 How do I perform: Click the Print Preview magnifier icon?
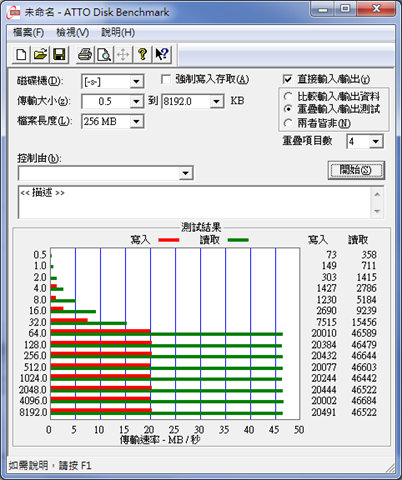[x=104, y=54]
